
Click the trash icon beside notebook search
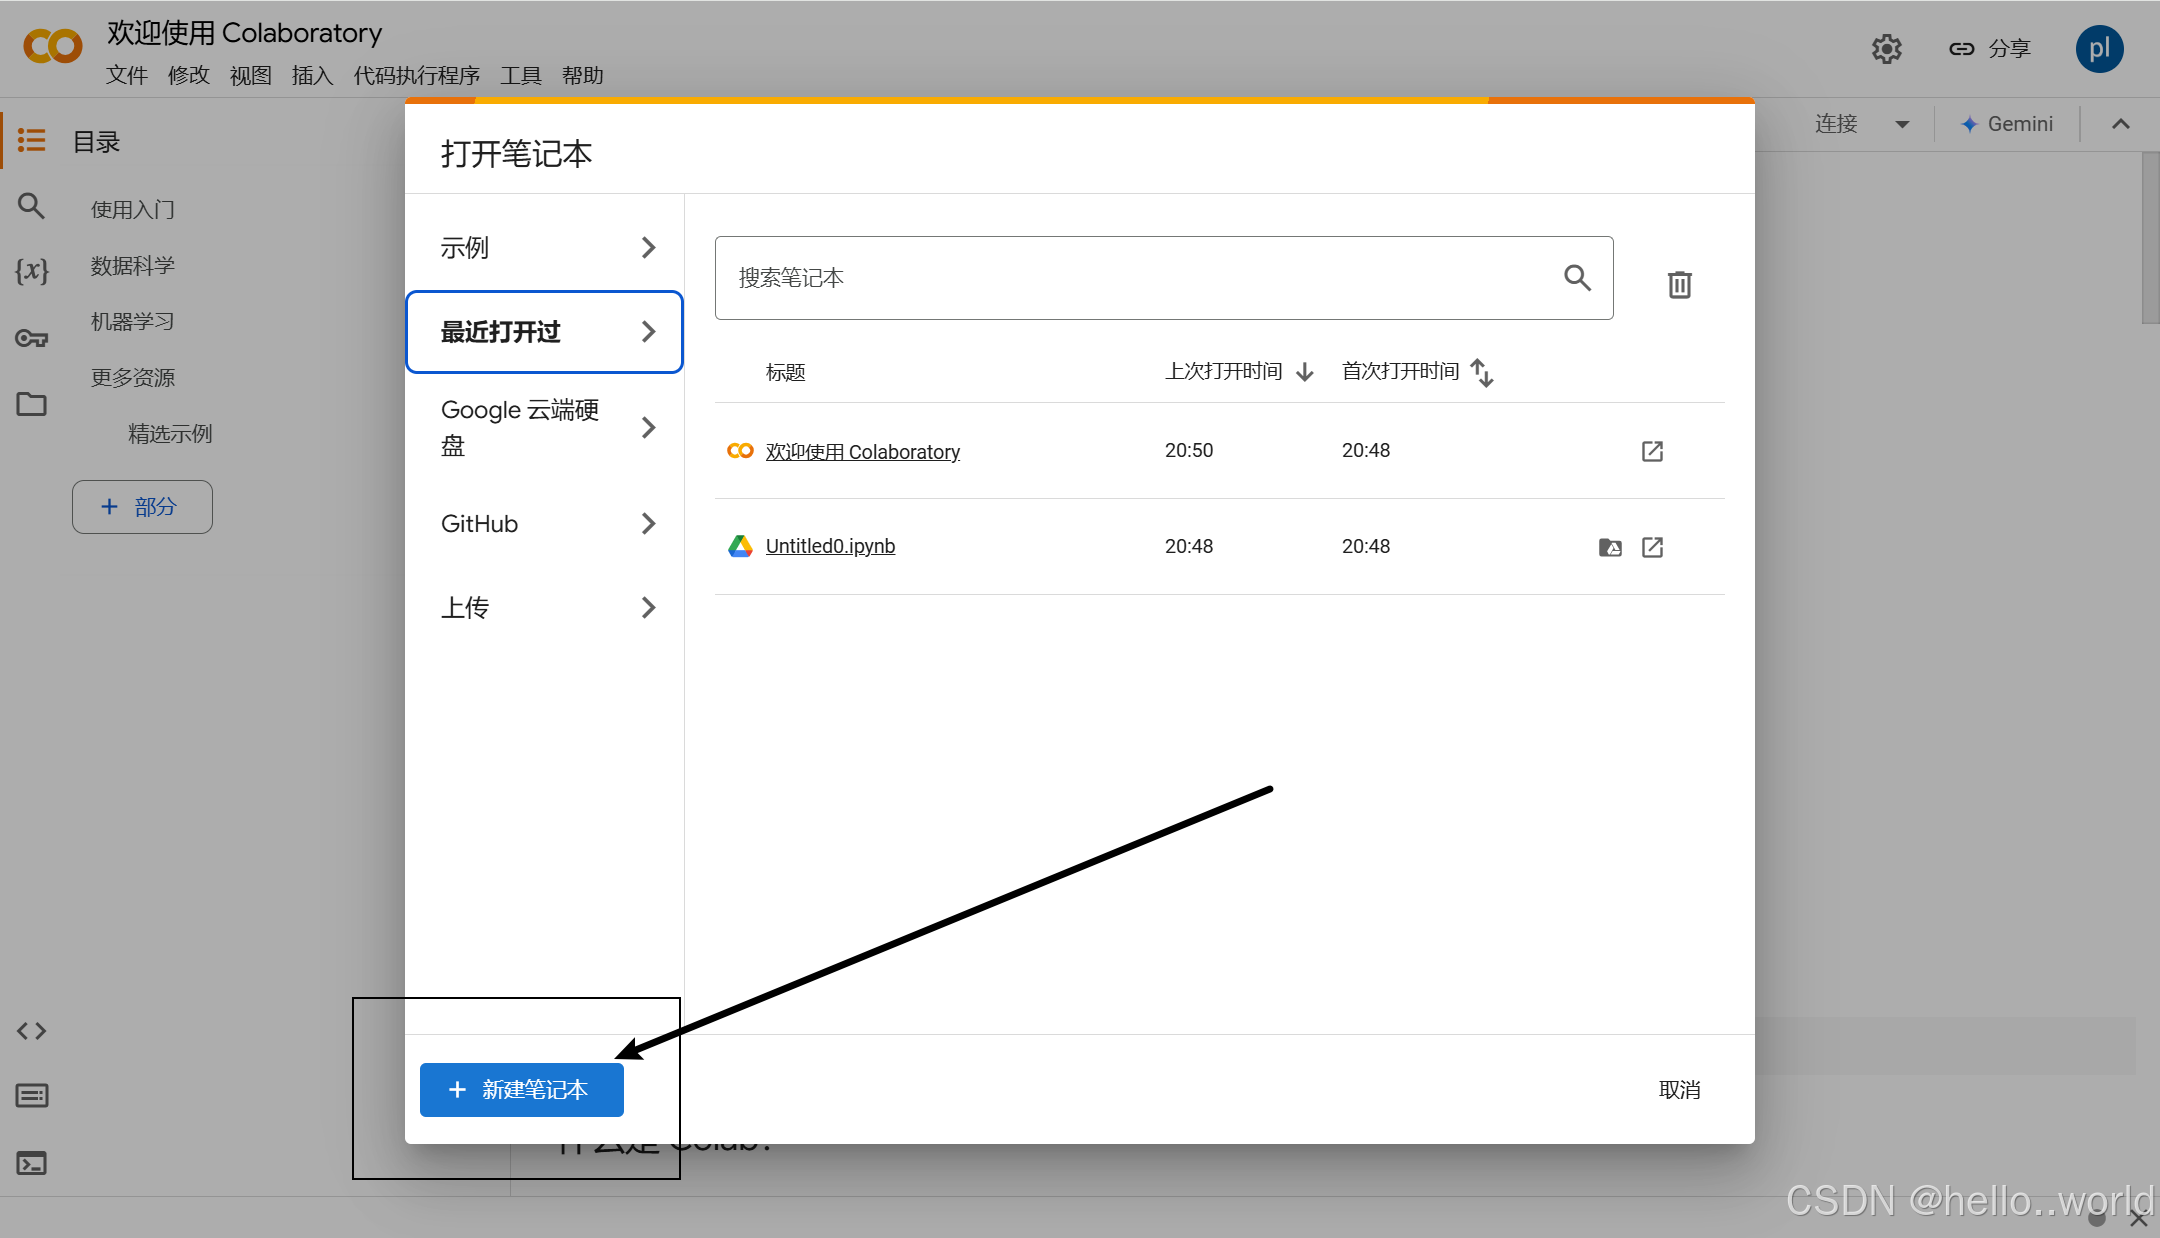coord(1679,285)
